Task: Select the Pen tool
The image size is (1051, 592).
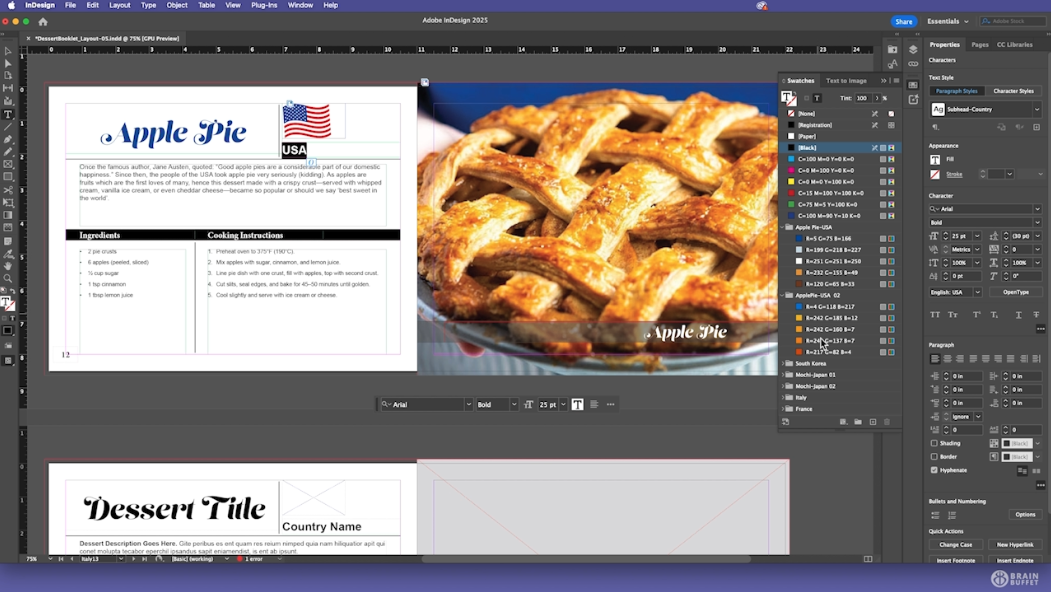Action: tap(8, 139)
